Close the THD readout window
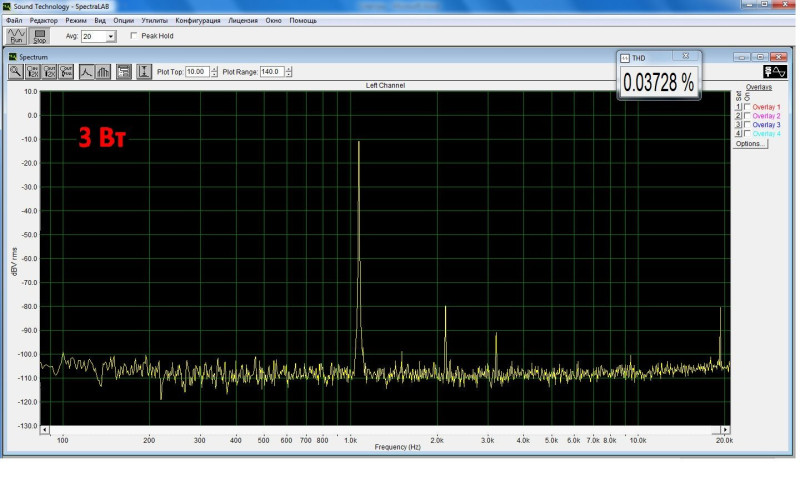 686,56
